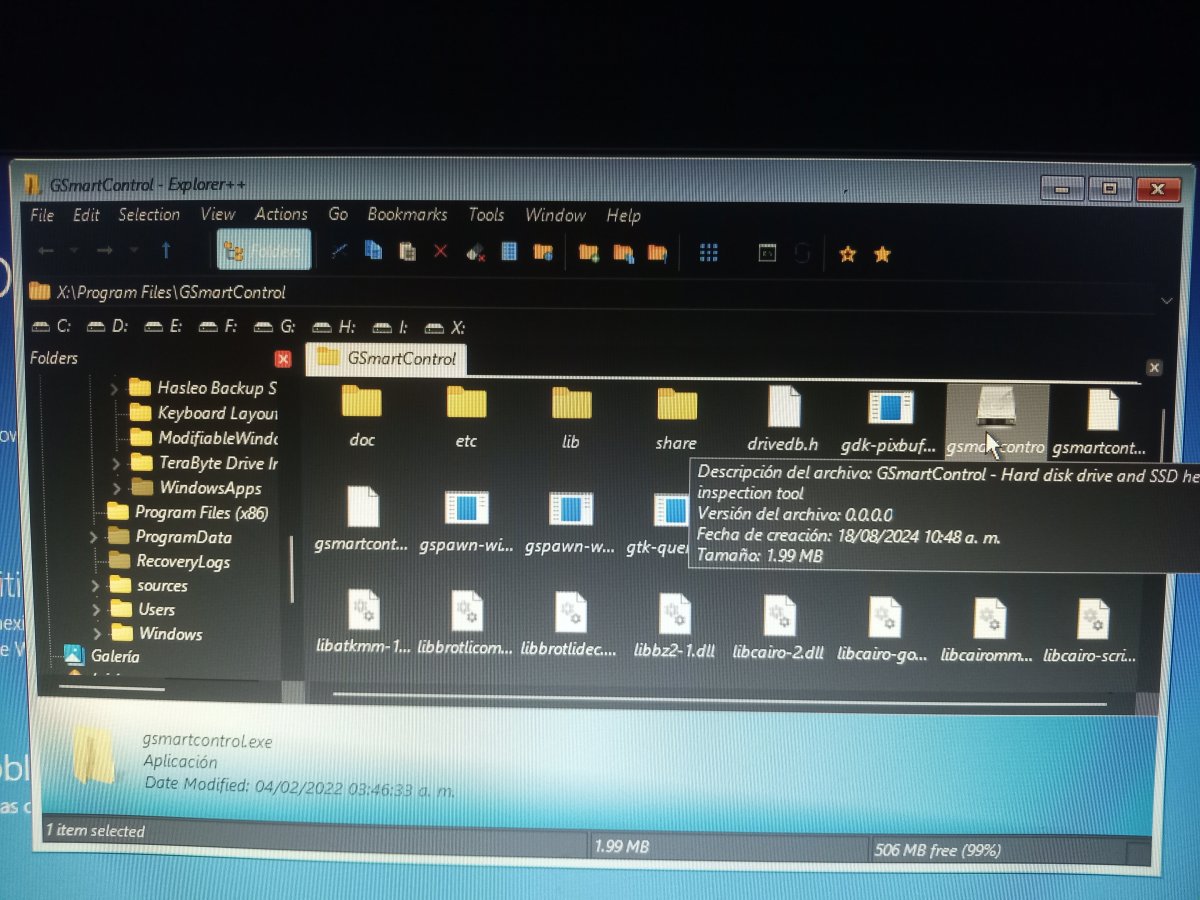Expand the address bar dropdown
Screen dimensions: 1200x900
tap(1166, 300)
